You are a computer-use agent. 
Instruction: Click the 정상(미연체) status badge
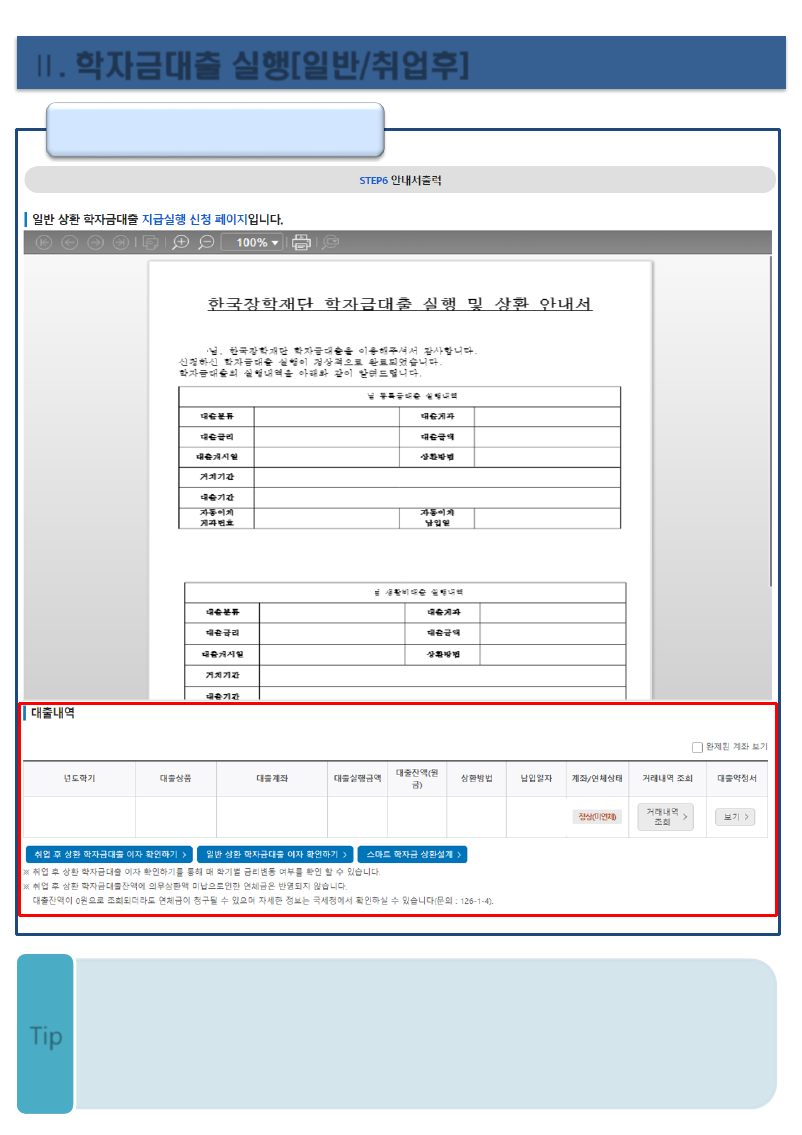point(597,817)
